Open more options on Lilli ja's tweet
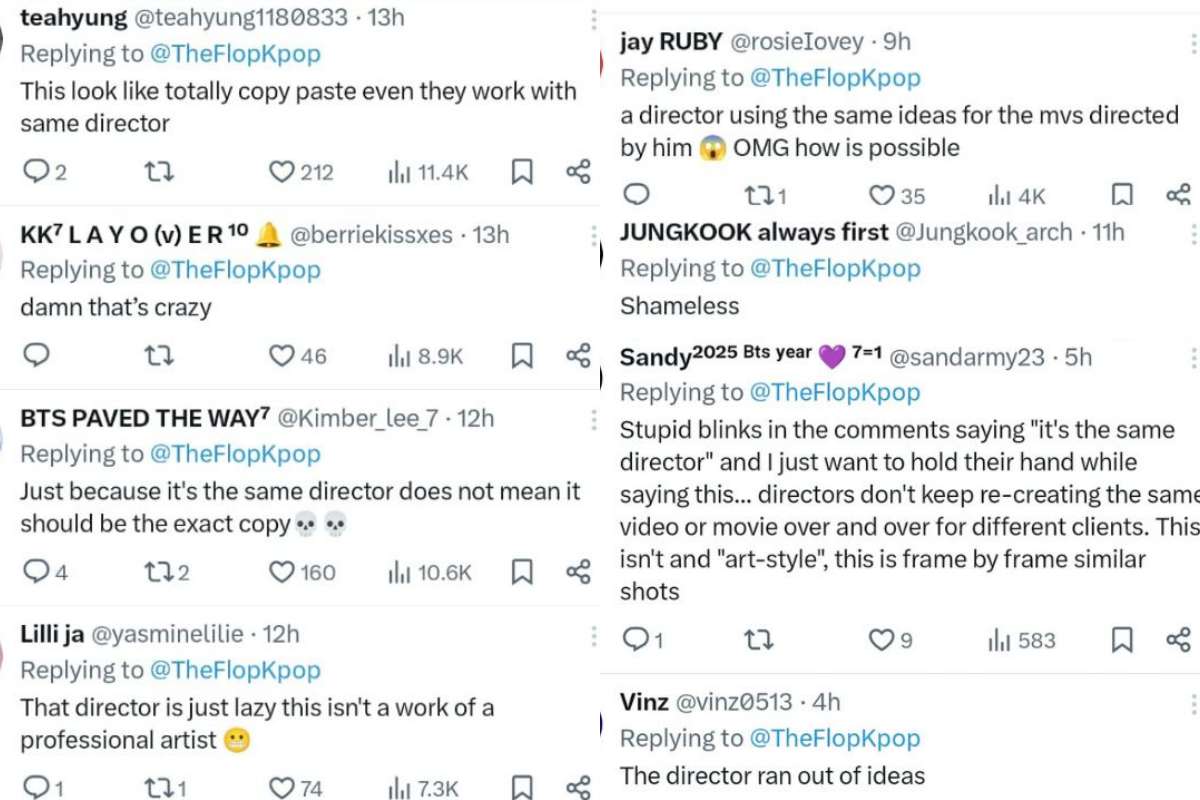 [x=592, y=635]
